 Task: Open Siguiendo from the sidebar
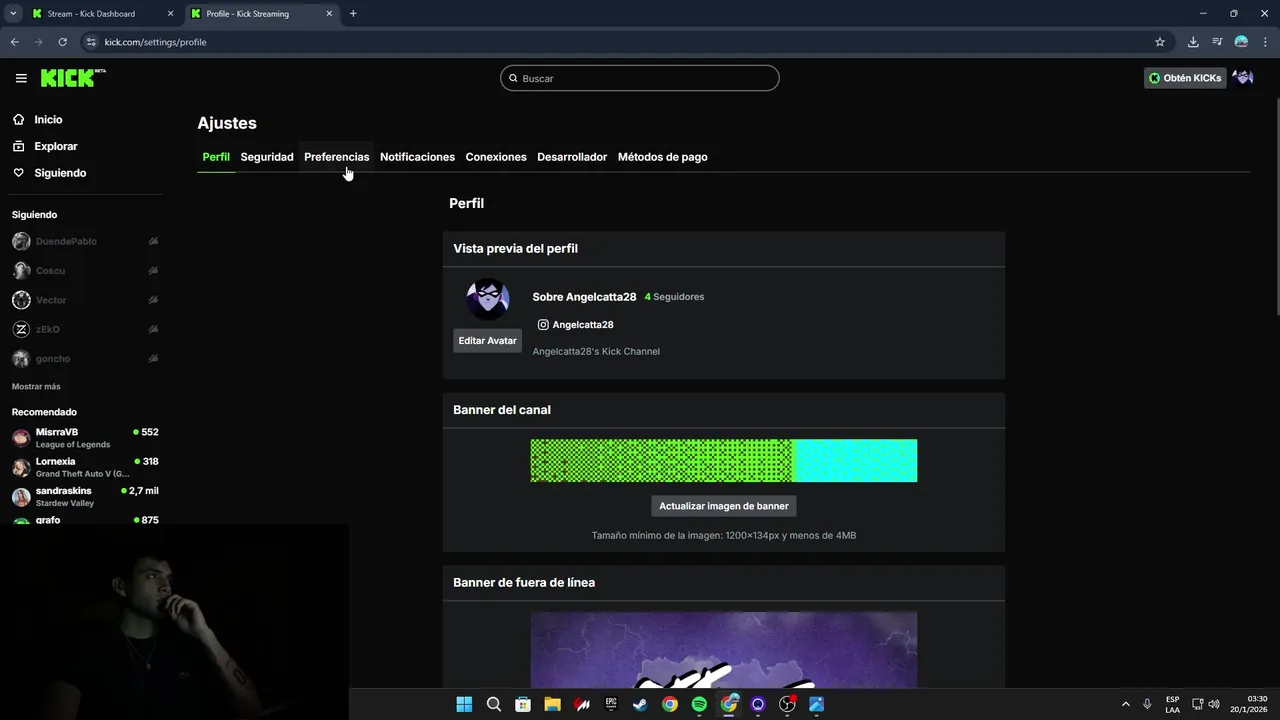[x=60, y=173]
